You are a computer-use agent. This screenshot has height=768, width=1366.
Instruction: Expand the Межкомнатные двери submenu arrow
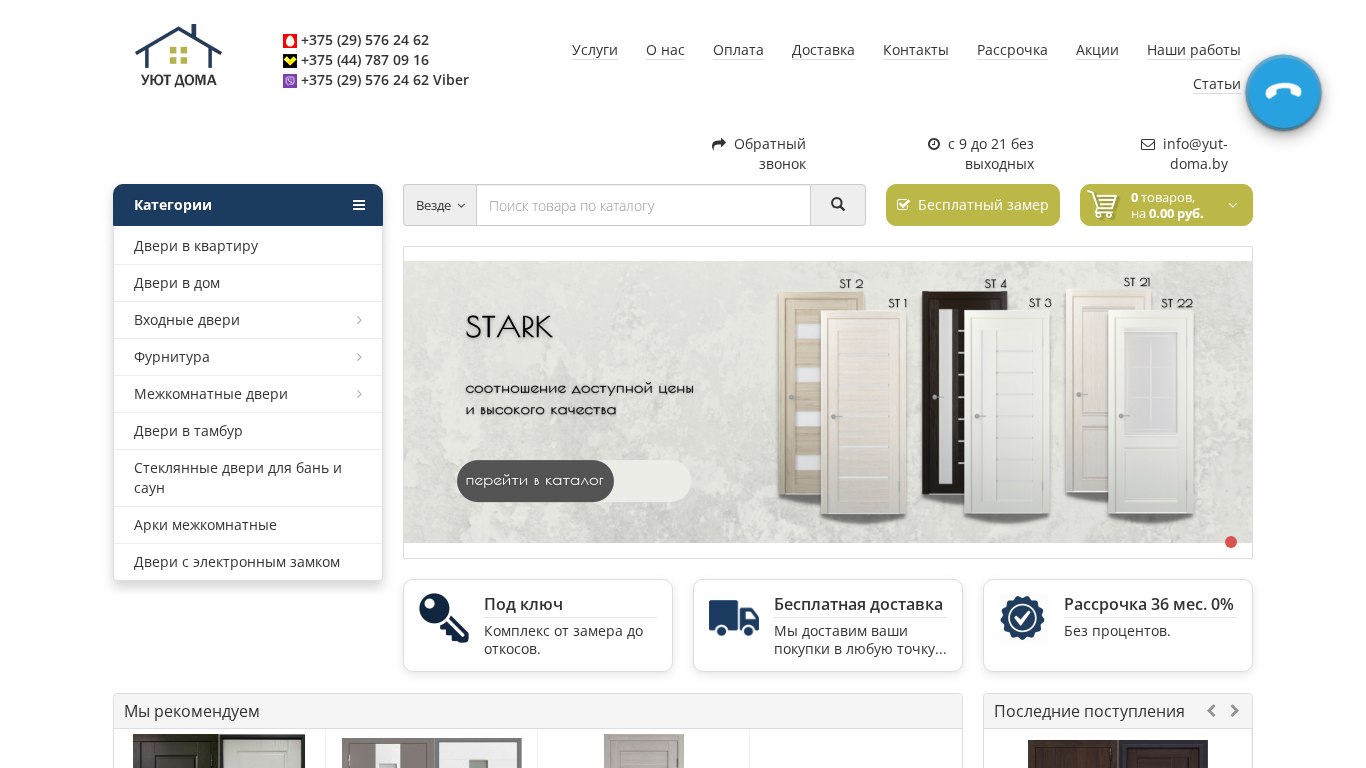(x=359, y=394)
